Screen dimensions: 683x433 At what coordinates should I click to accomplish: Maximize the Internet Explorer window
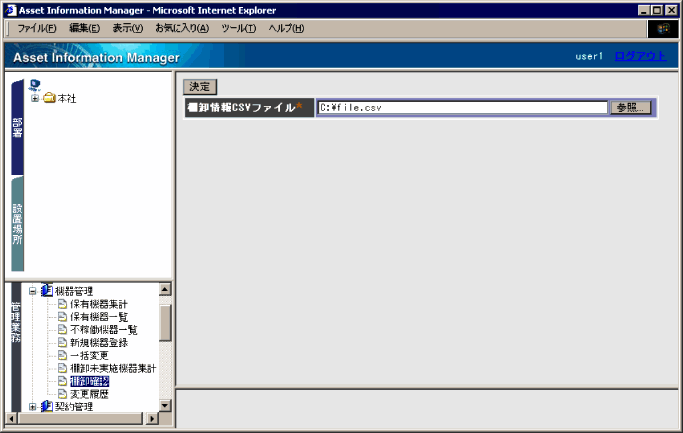tap(657, 10)
